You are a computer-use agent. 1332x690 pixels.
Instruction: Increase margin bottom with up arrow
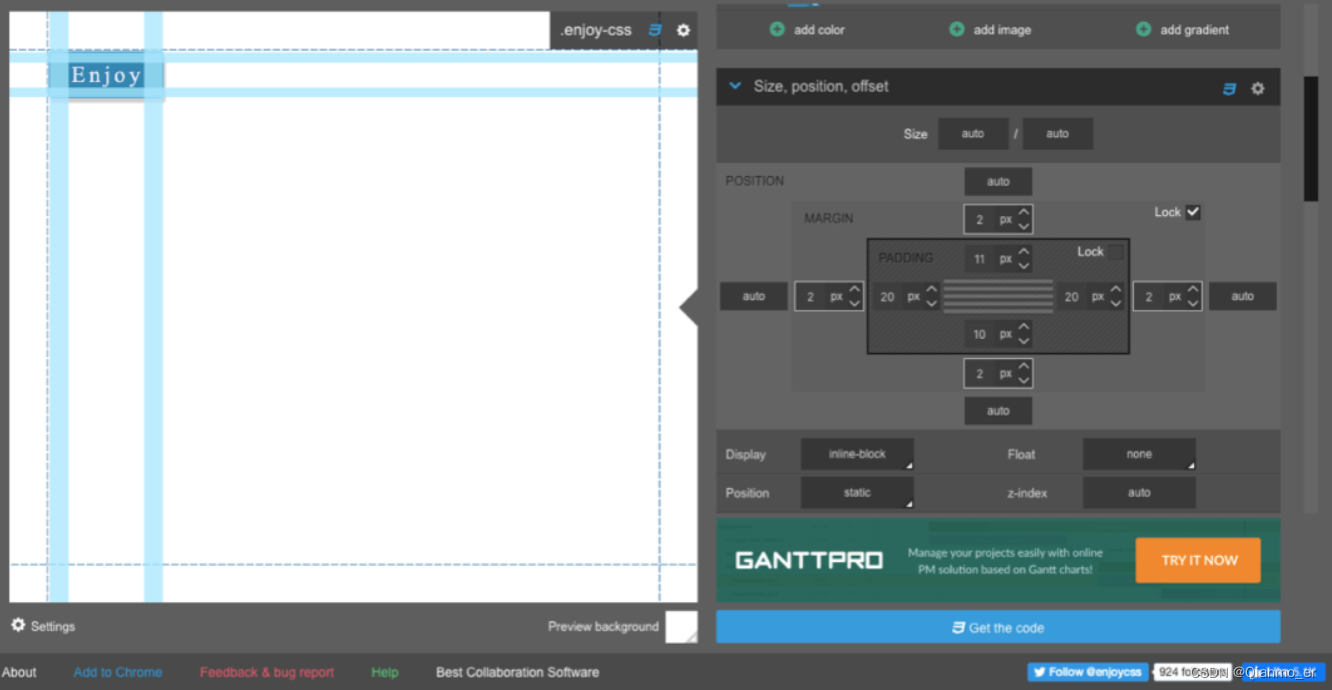coord(1024,367)
